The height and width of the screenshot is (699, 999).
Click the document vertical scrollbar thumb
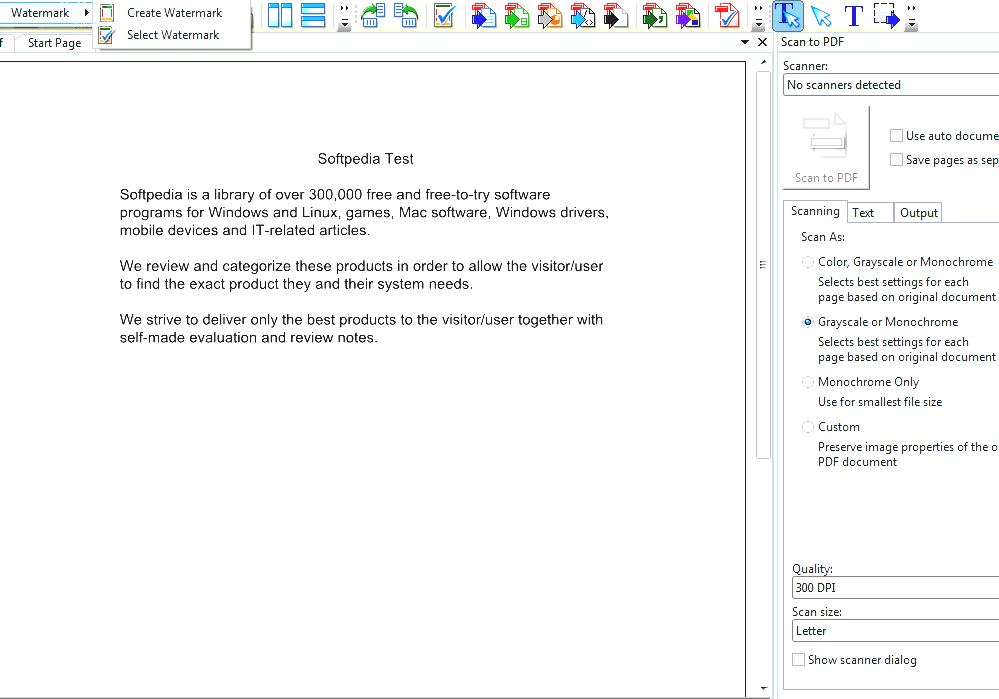coord(763,264)
